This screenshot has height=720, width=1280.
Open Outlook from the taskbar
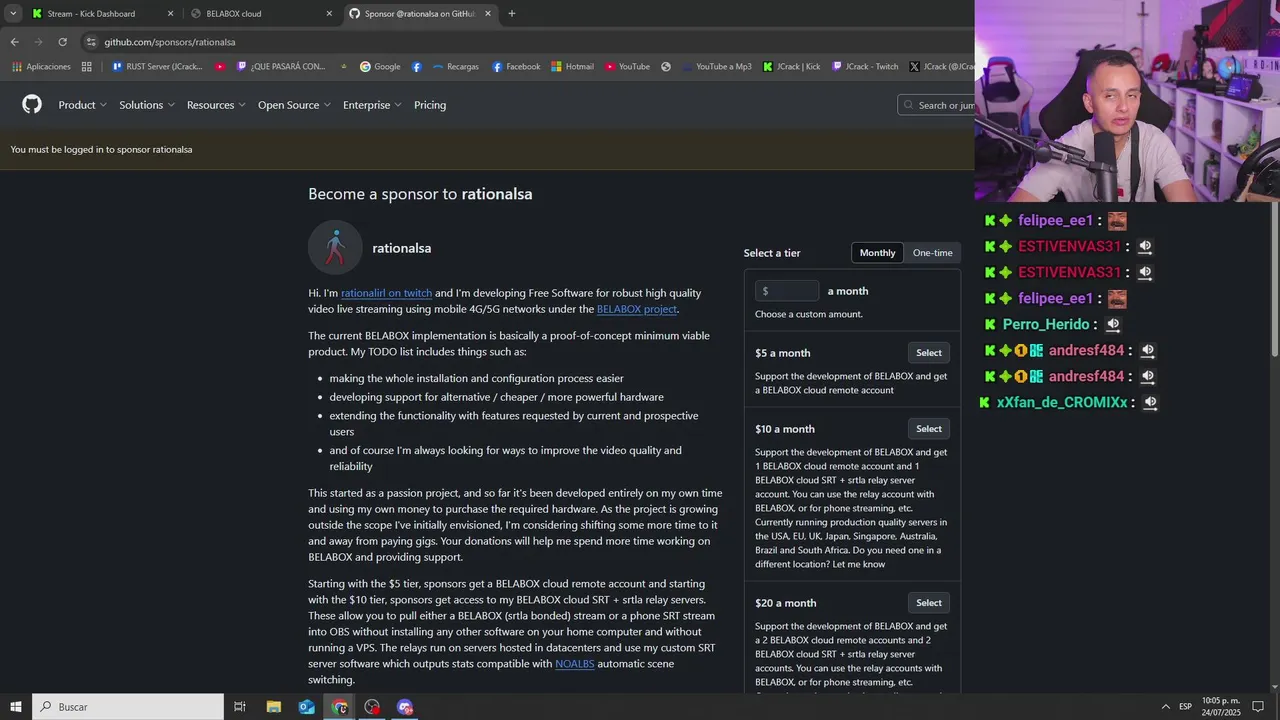[307, 707]
